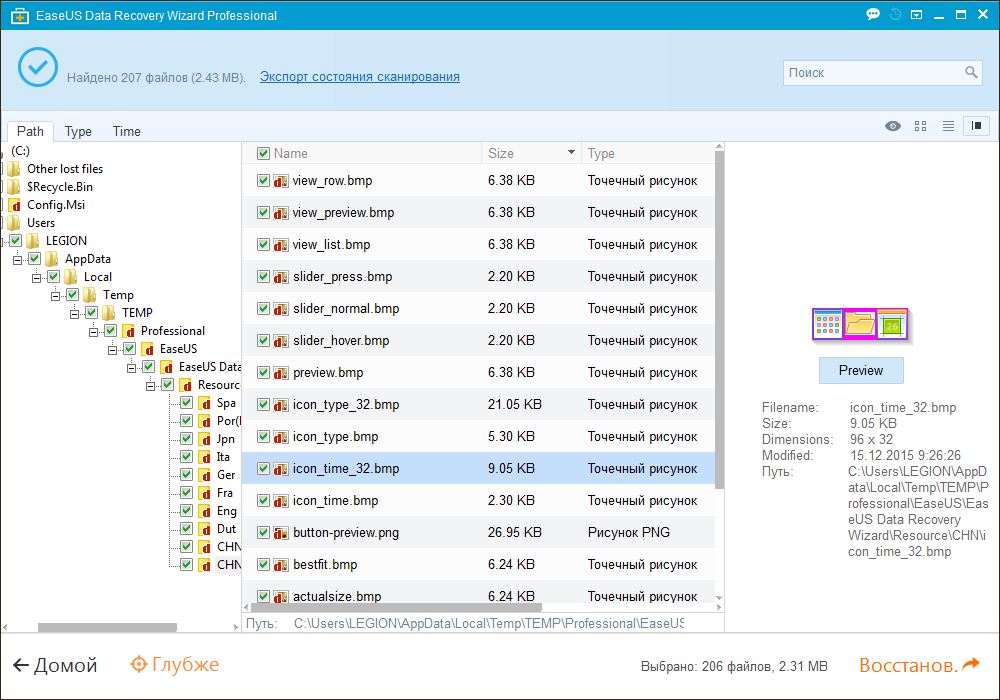This screenshot has height=700, width=1000.
Task: Collapse the Temp tree node
Action: pos(55,295)
